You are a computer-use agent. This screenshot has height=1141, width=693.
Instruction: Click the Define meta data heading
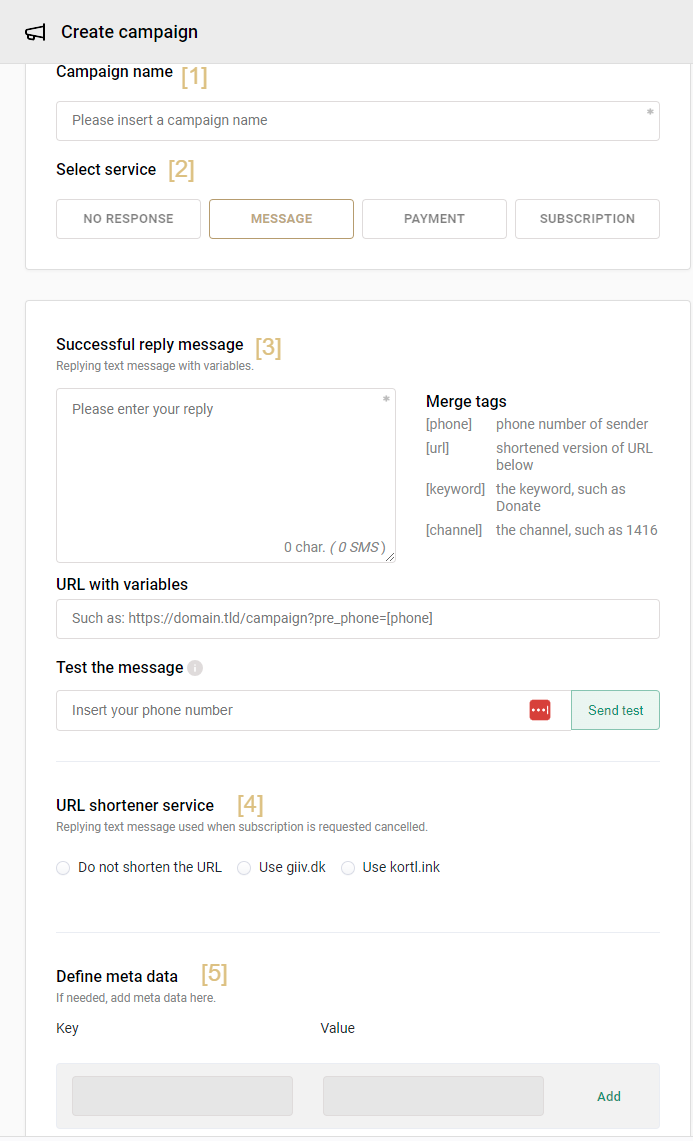click(x=117, y=977)
